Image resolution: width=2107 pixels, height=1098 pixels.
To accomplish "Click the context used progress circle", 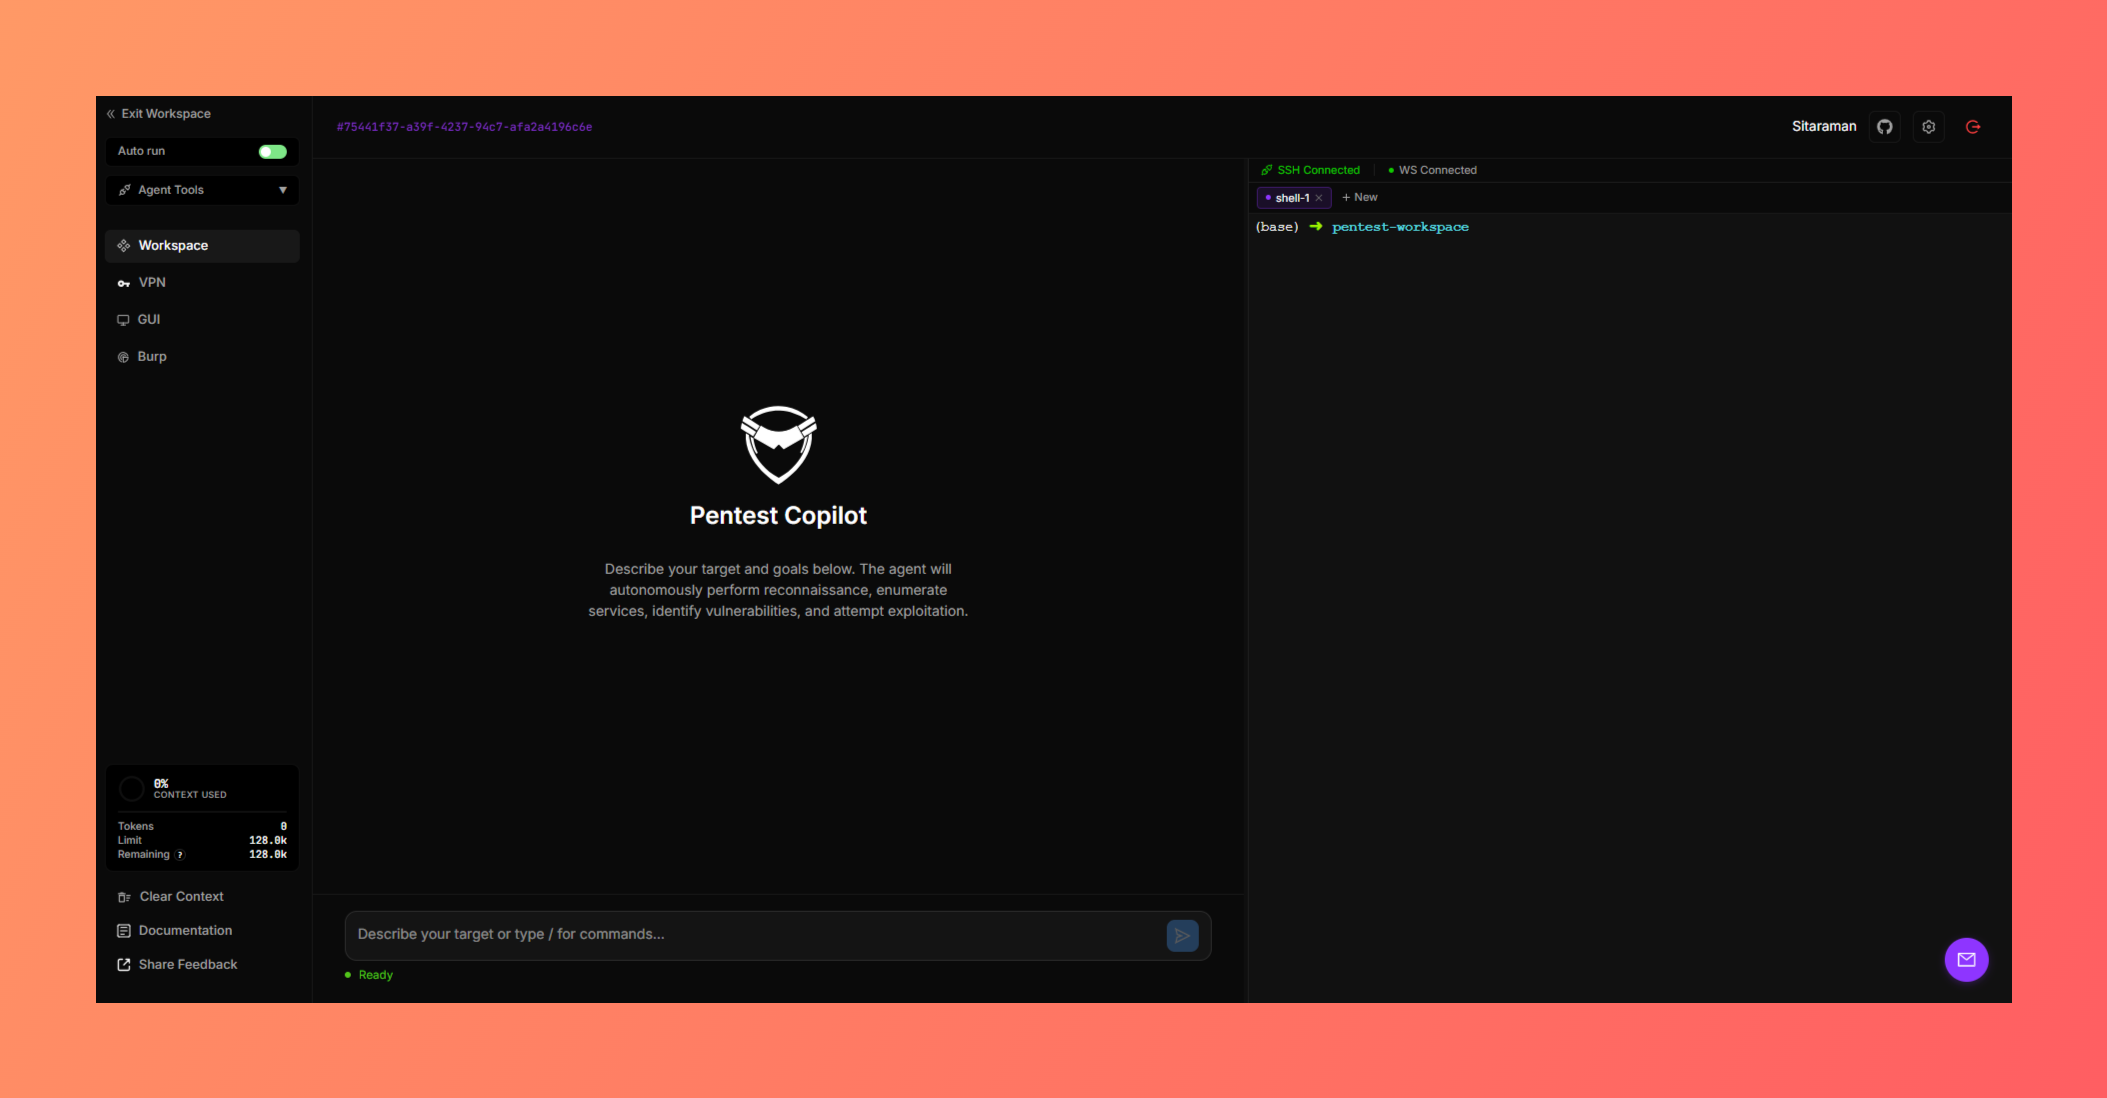I will (x=131, y=788).
